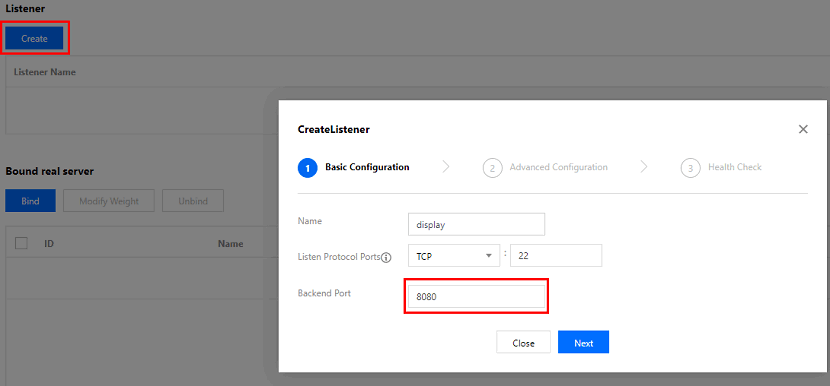This screenshot has height=386, width=830.
Task: Focus the Backend Port input field
Action: (x=476, y=297)
